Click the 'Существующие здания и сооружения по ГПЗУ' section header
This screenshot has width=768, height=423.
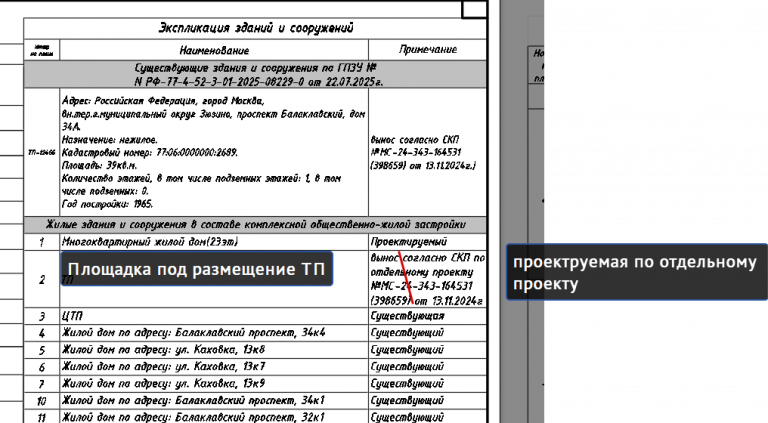[256, 74]
